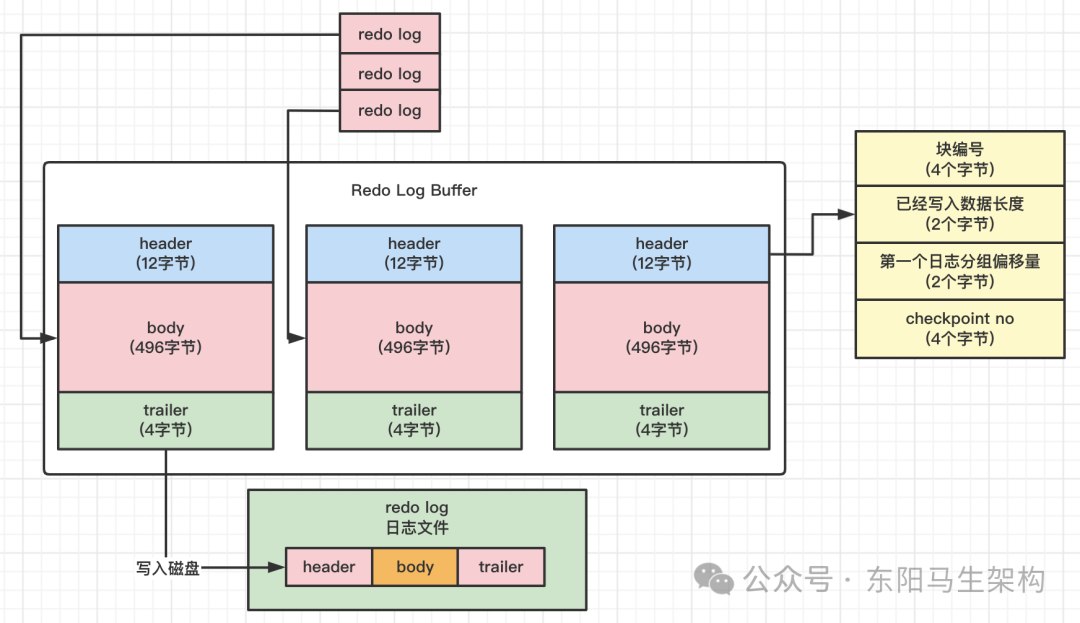This screenshot has width=1080, height=623.
Task: Select the pink header cell in the log file
Action: [x=329, y=567]
